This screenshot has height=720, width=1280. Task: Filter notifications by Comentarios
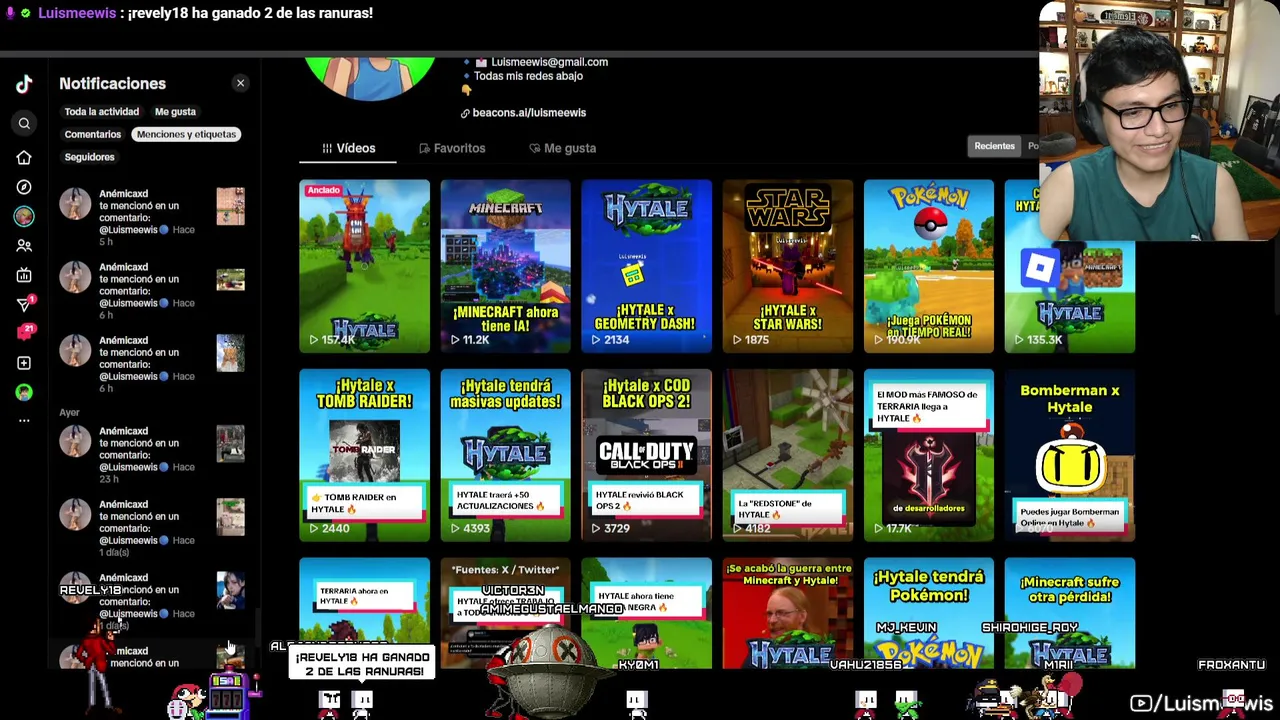[93, 134]
